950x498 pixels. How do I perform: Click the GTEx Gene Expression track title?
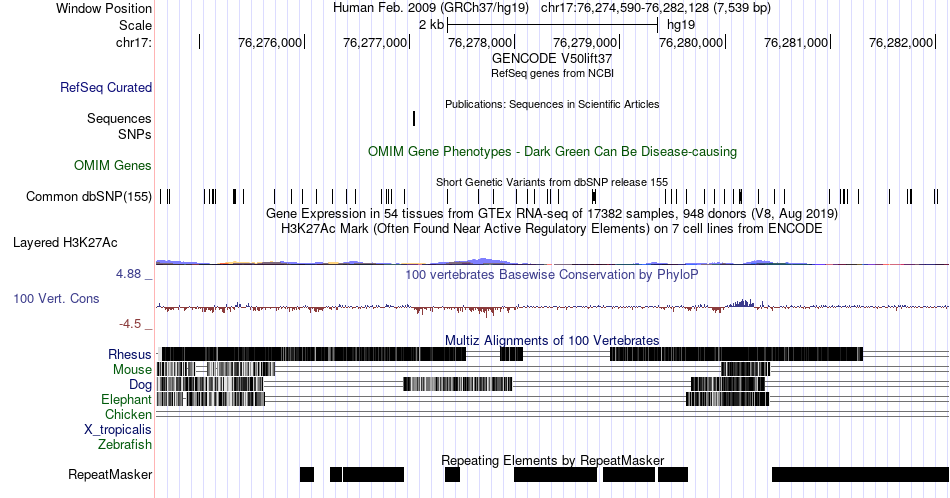coord(552,213)
